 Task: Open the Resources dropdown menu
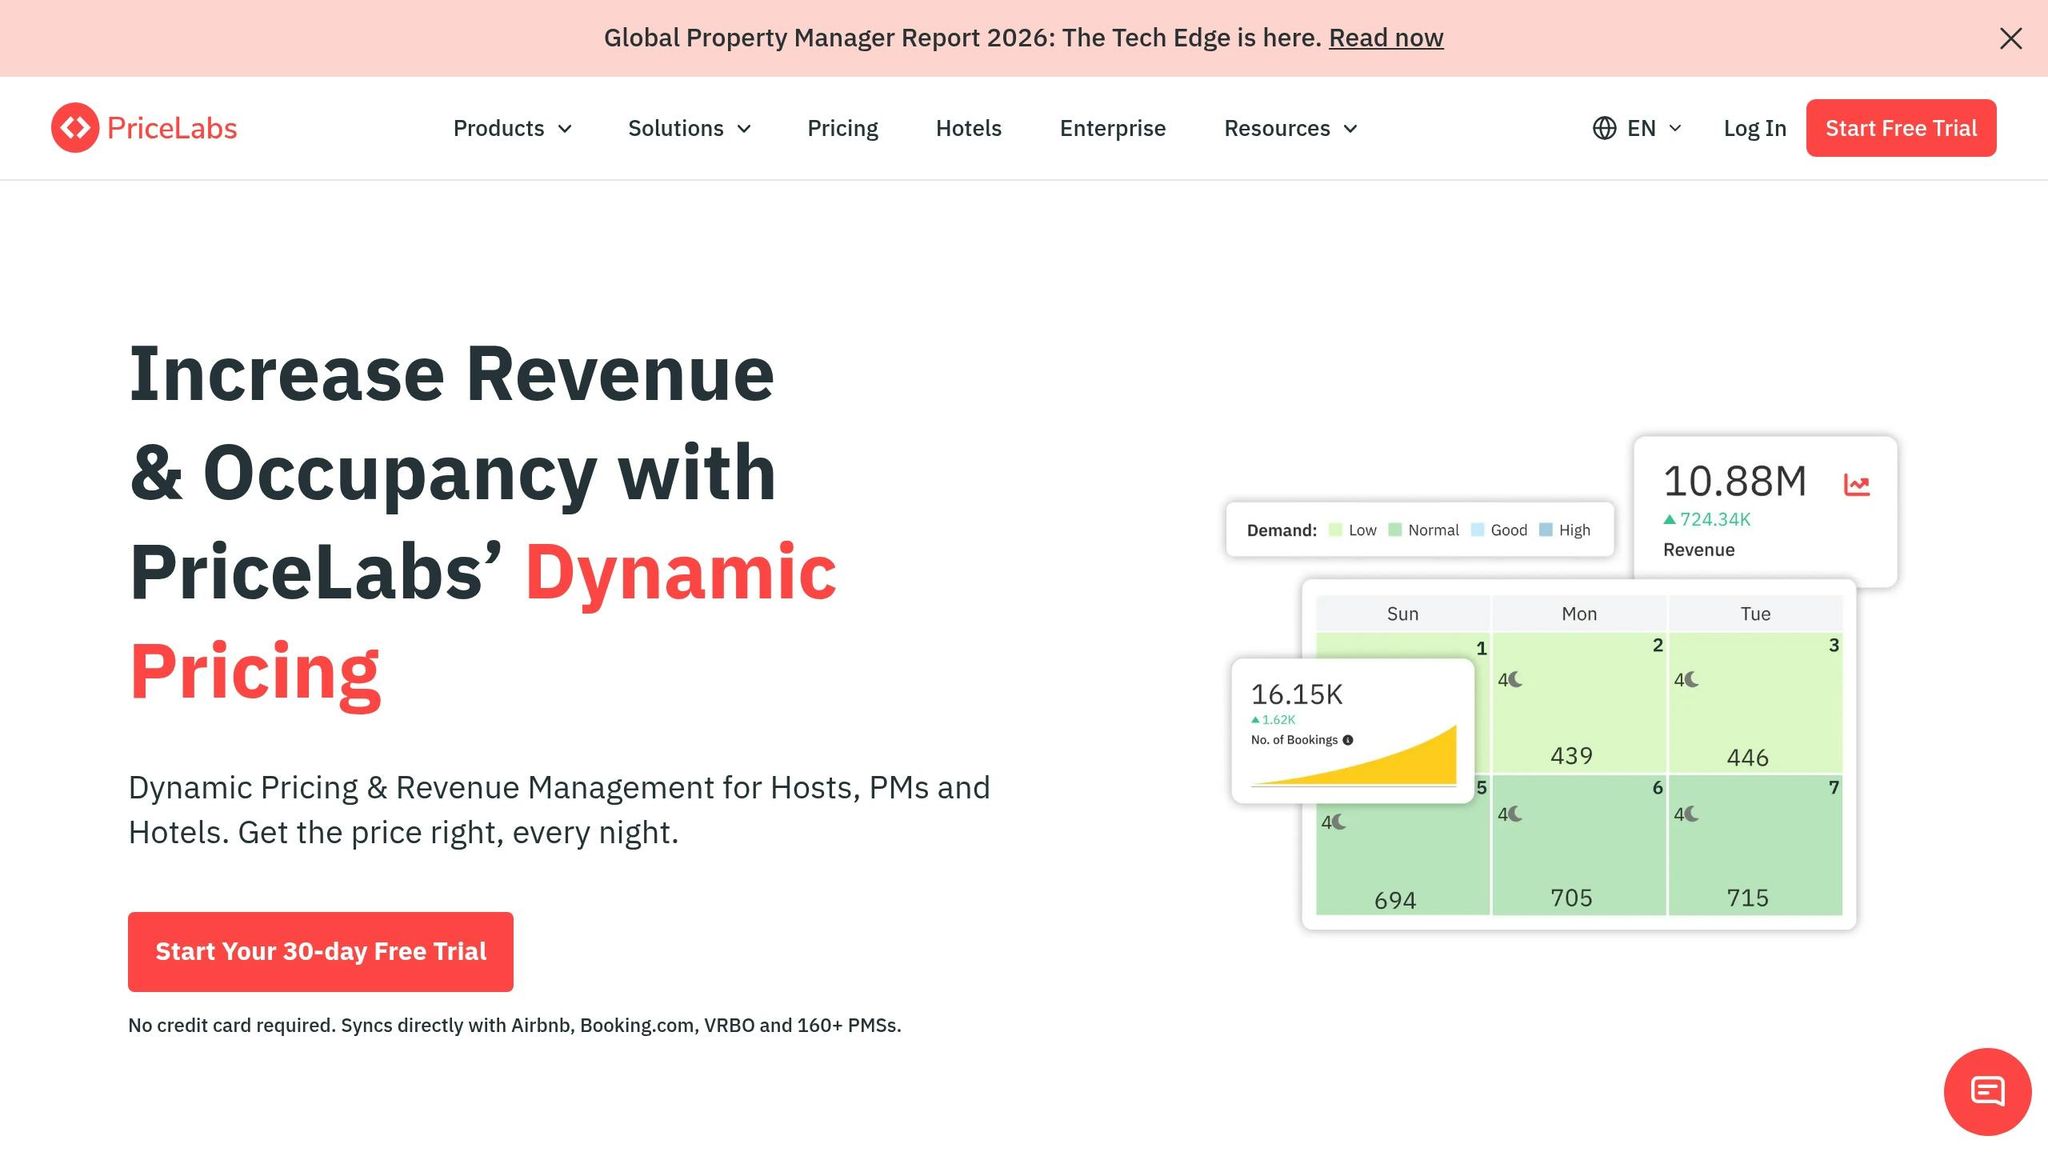pos(1291,128)
